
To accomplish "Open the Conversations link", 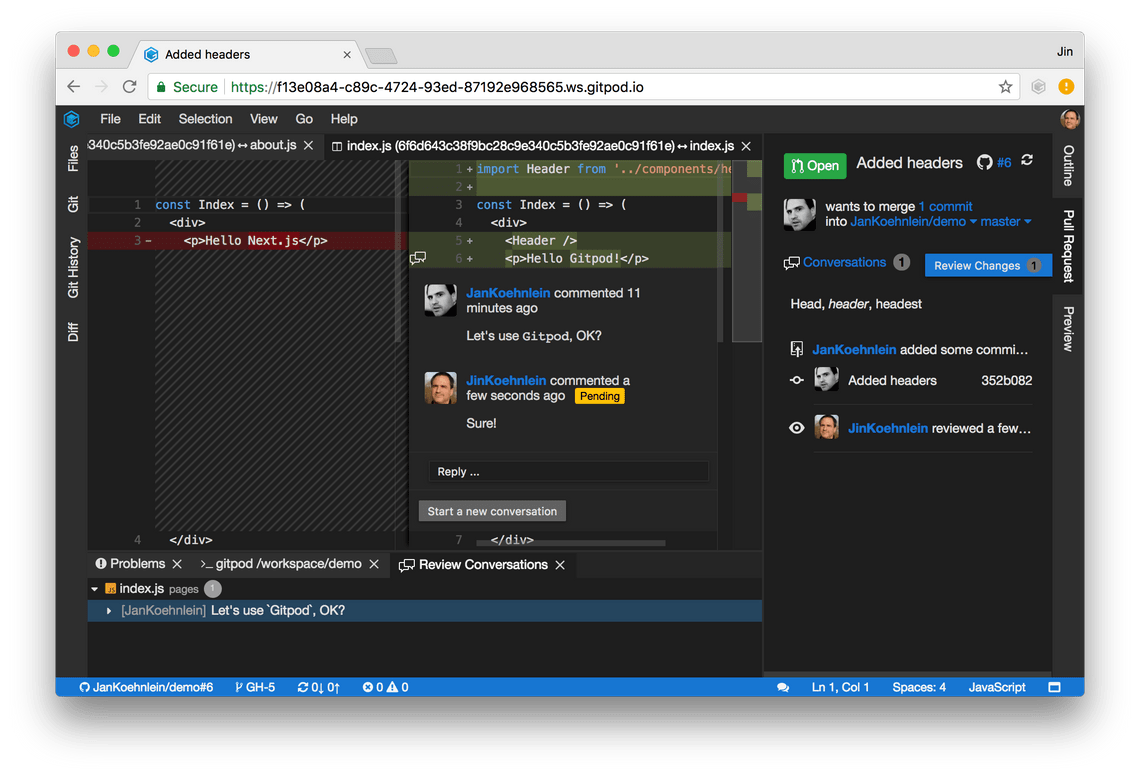I will pos(844,263).
